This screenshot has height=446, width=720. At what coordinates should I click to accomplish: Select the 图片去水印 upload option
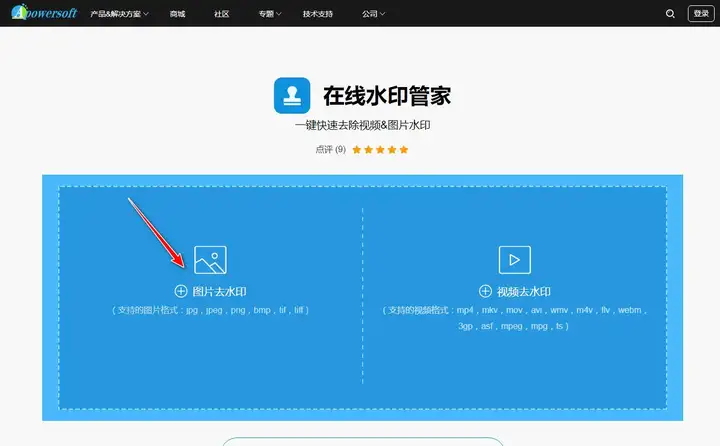tap(219, 291)
